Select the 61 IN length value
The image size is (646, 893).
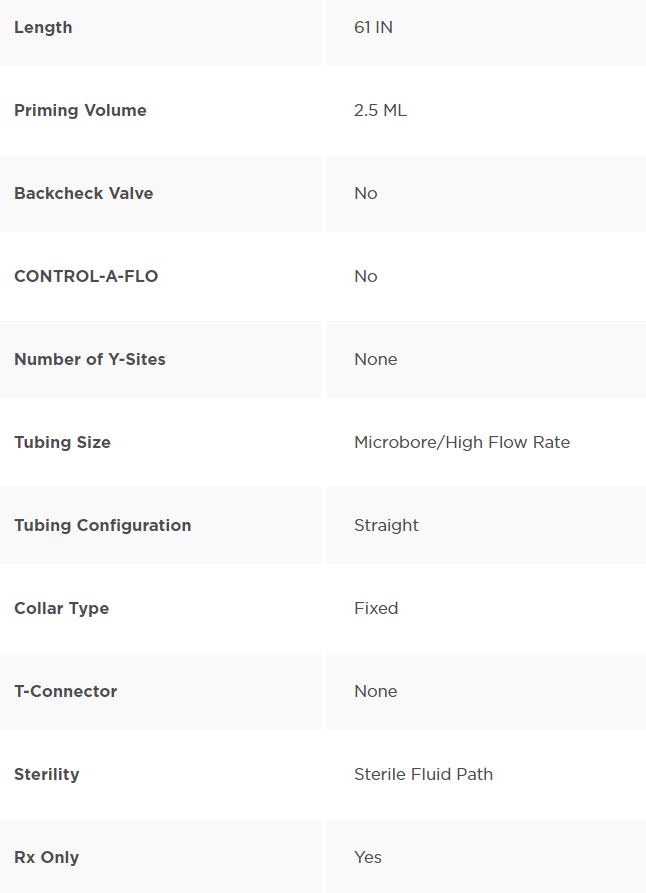(x=373, y=27)
